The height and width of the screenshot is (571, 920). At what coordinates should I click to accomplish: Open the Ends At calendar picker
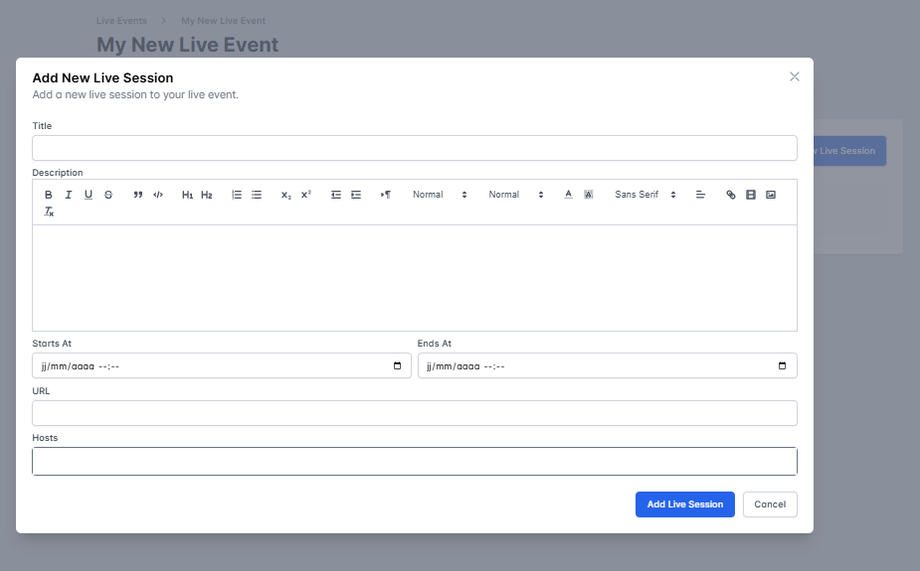click(782, 366)
